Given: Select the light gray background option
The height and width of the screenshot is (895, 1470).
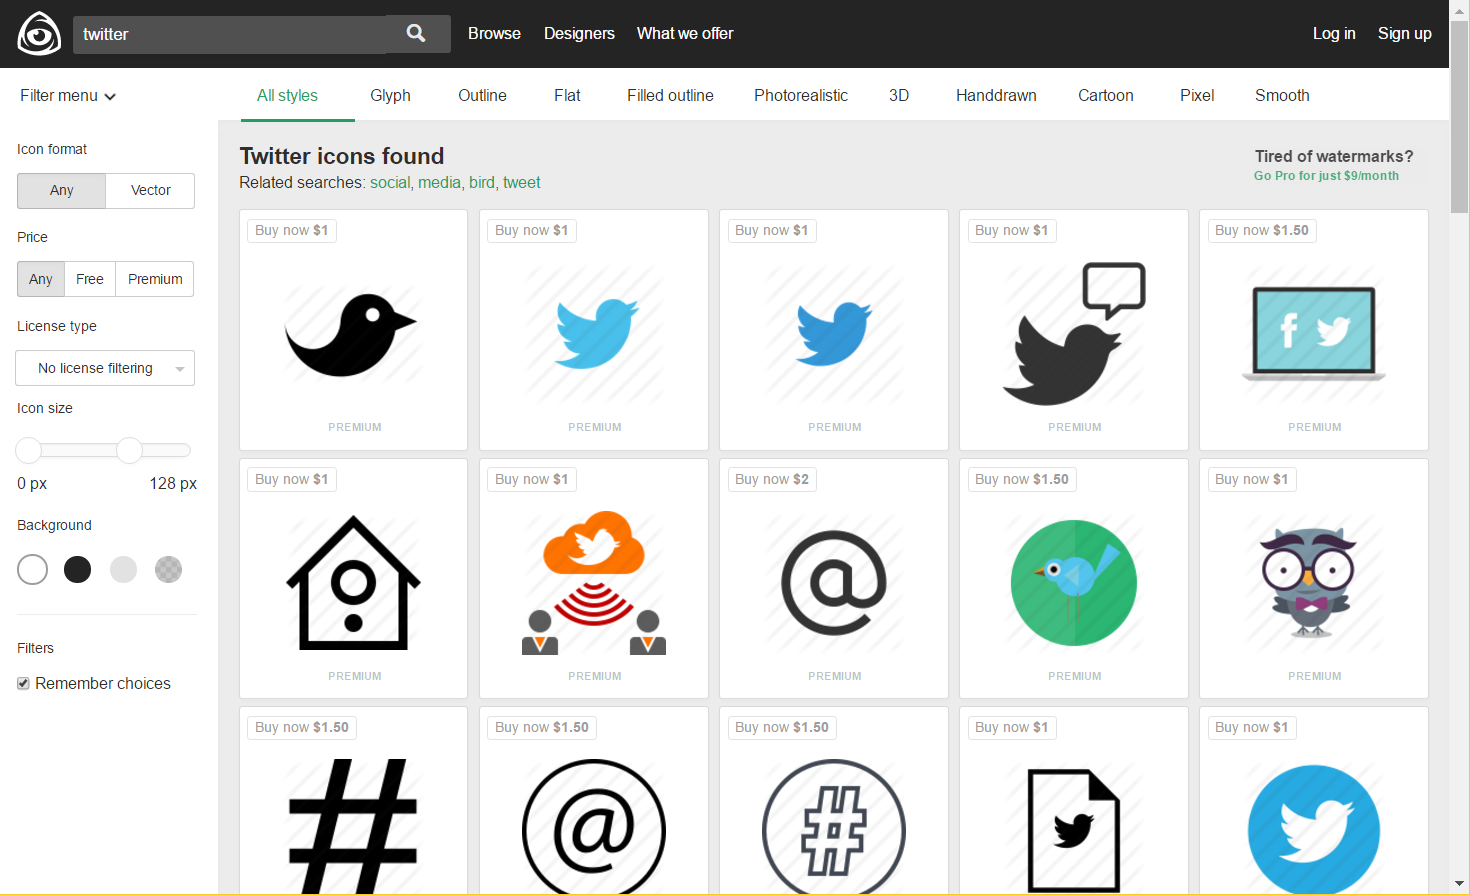Looking at the screenshot, I should [123, 569].
